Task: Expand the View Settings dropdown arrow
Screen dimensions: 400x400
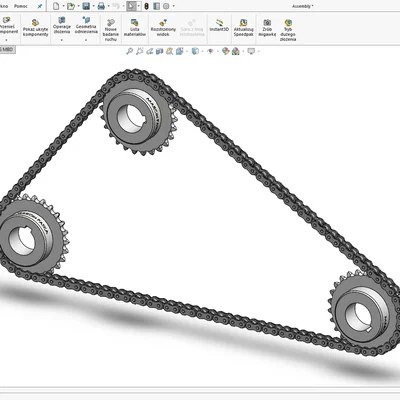Action: [259, 51]
